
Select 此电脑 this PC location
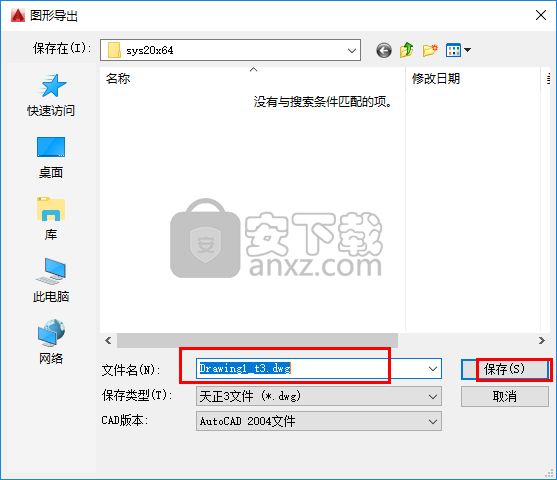point(51,281)
